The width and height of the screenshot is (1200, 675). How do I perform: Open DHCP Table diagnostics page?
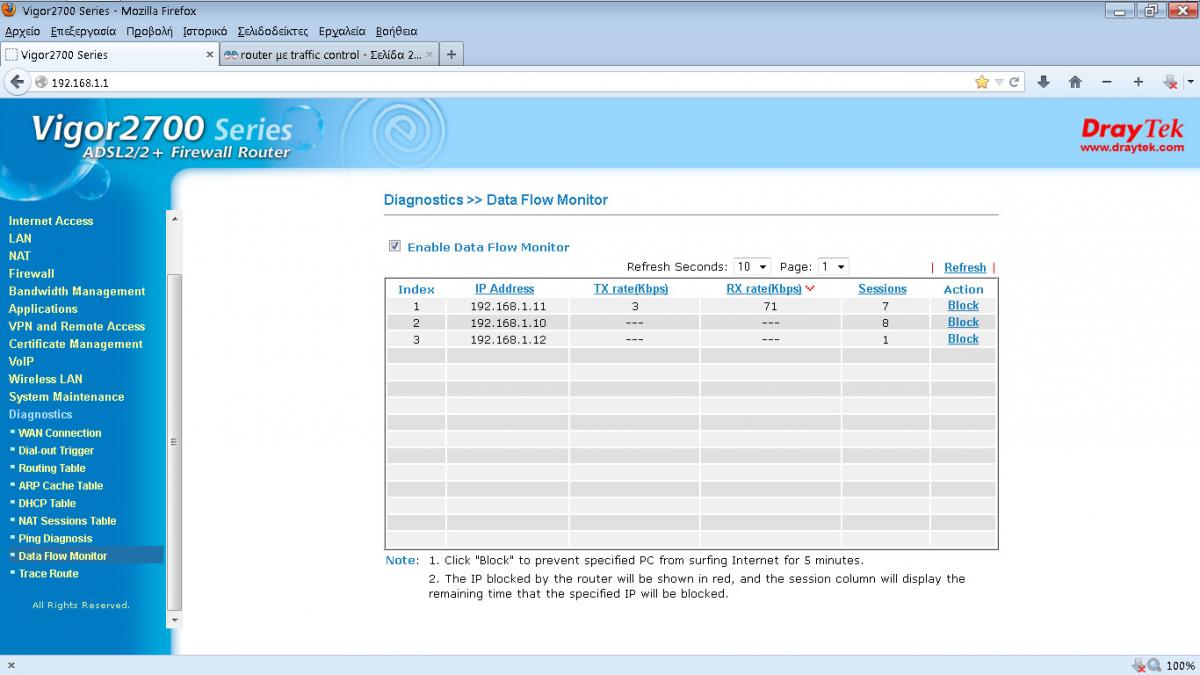pos(47,503)
